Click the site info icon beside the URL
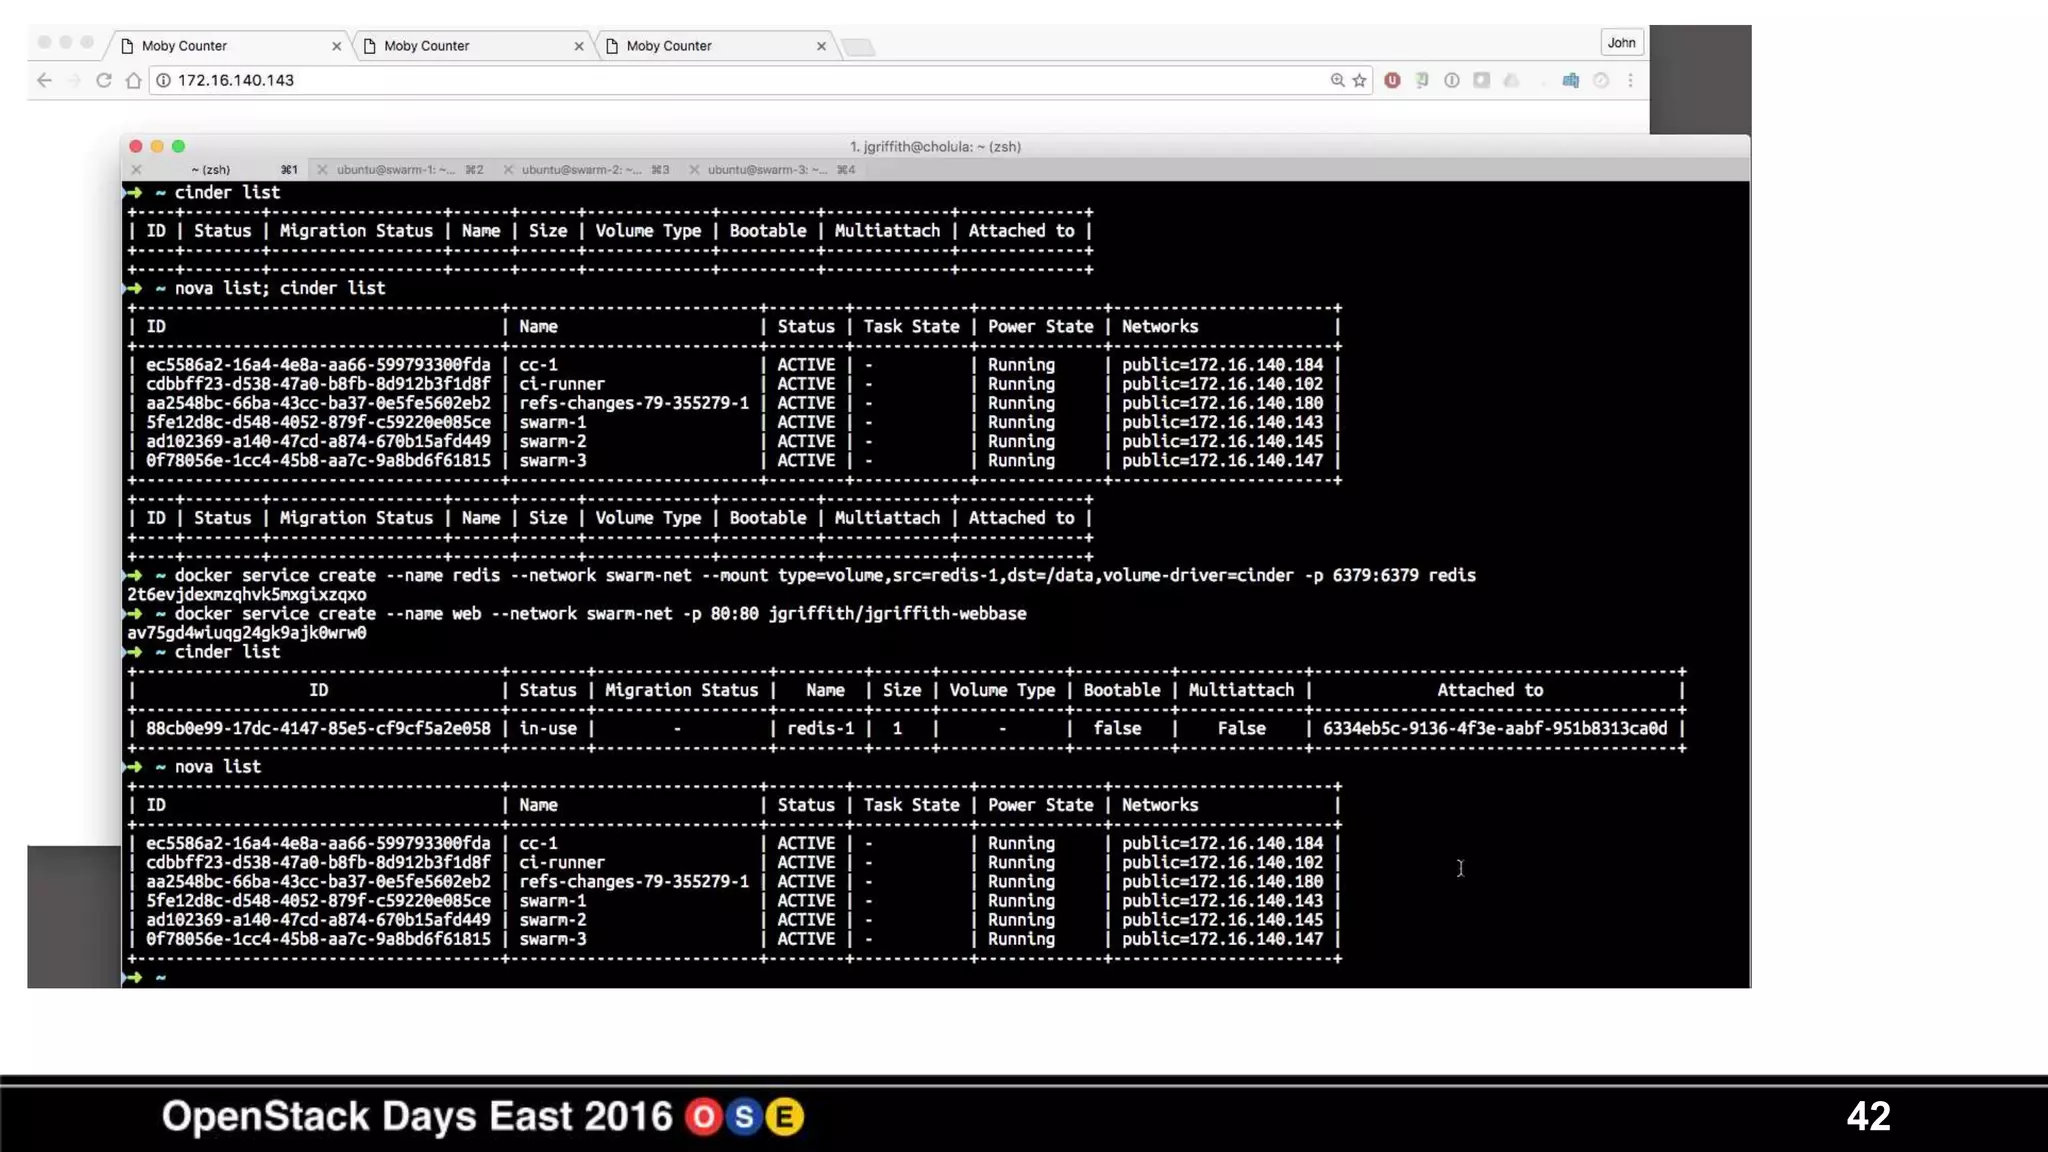Image resolution: width=2048 pixels, height=1152 pixels. pos(163,80)
